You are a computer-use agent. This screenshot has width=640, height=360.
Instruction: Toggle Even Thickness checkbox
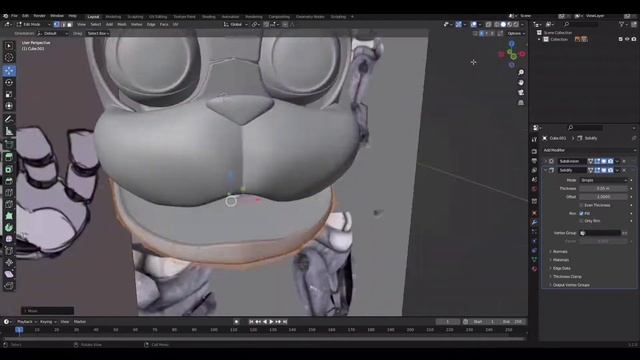pyautogui.click(x=581, y=205)
